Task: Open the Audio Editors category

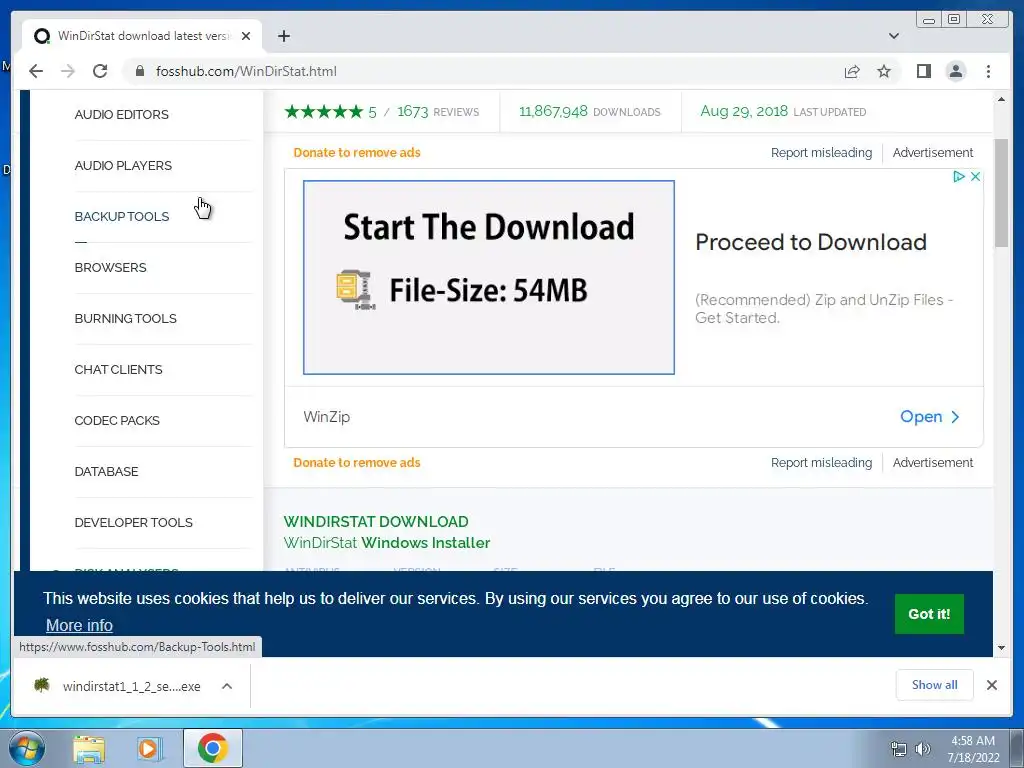Action: (121, 114)
